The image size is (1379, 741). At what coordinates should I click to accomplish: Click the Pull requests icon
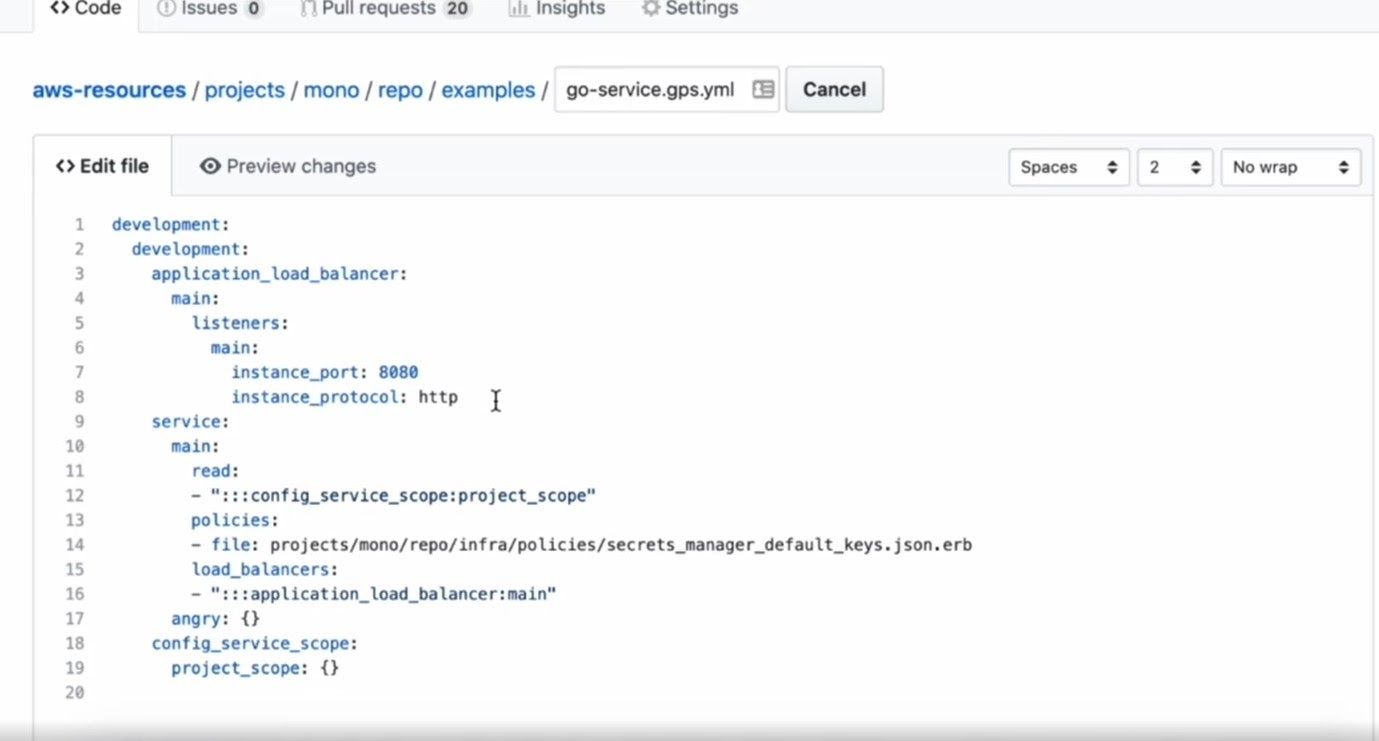coord(308,9)
